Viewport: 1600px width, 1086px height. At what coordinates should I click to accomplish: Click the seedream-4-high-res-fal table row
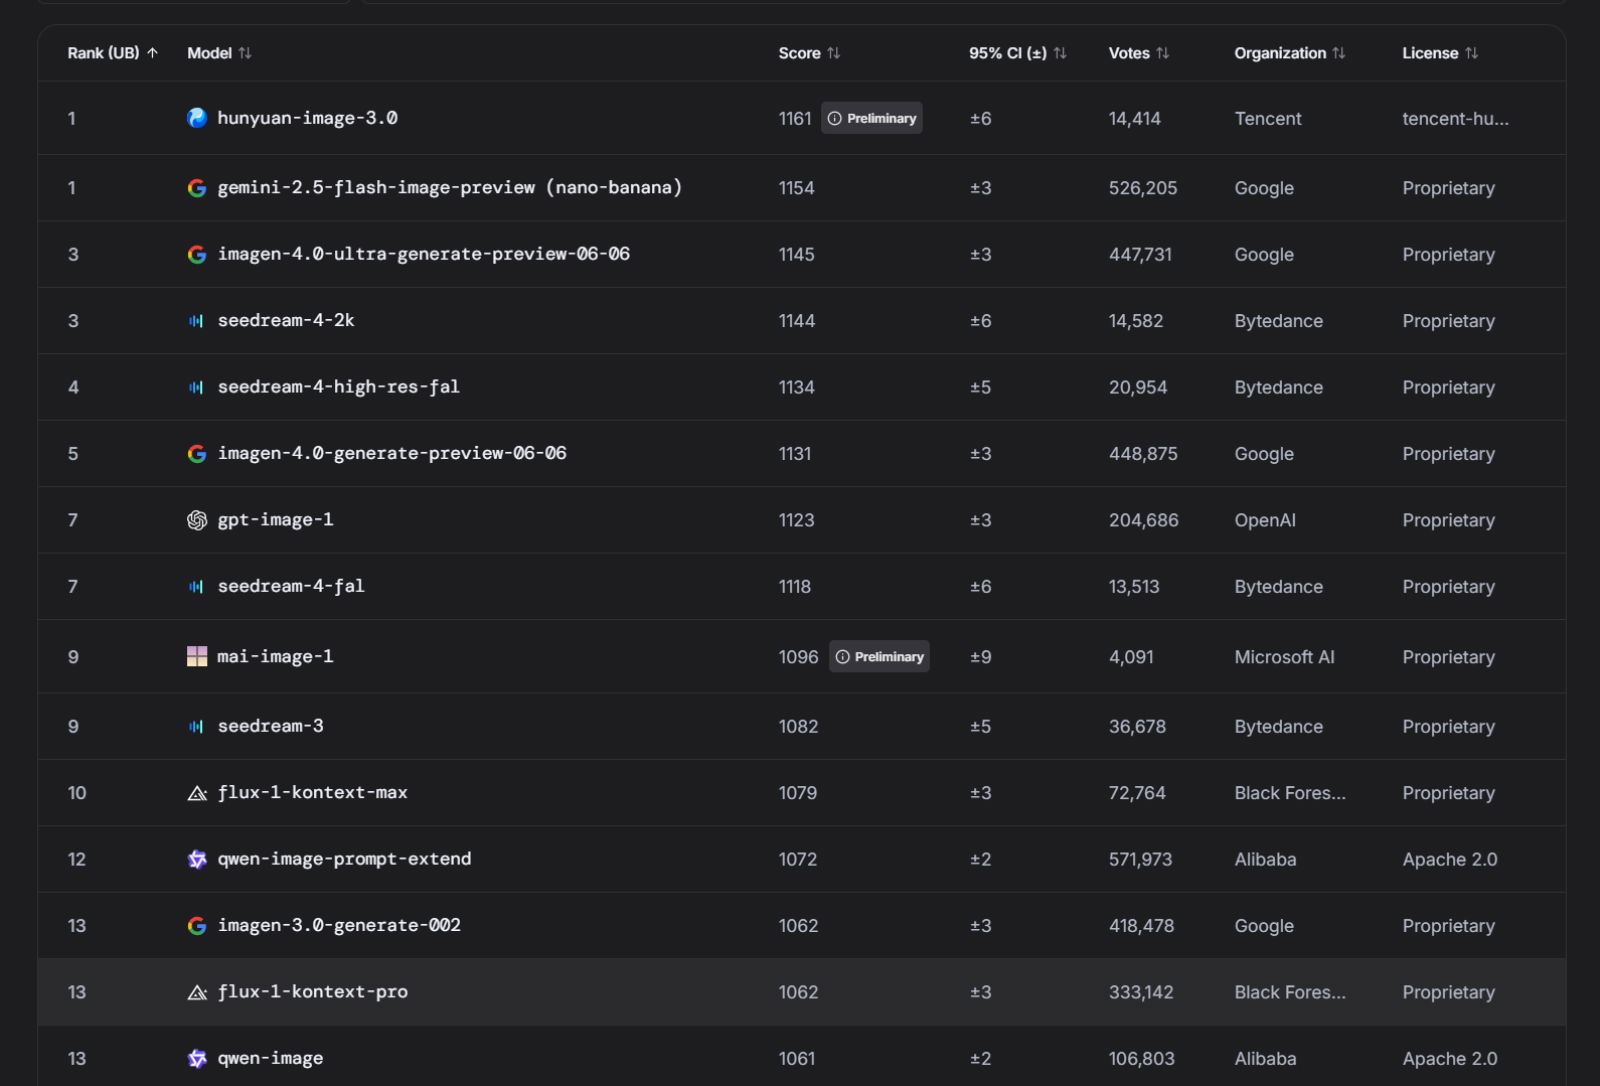click(x=800, y=387)
